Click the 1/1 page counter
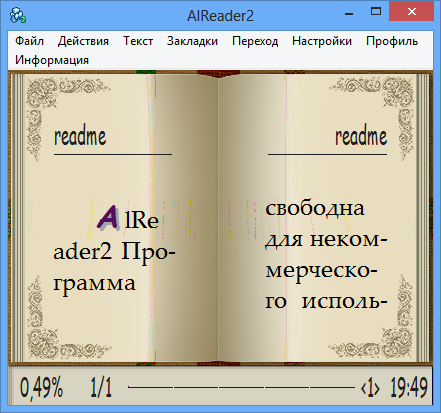This screenshot has width=441, height=413. point(101,387)
